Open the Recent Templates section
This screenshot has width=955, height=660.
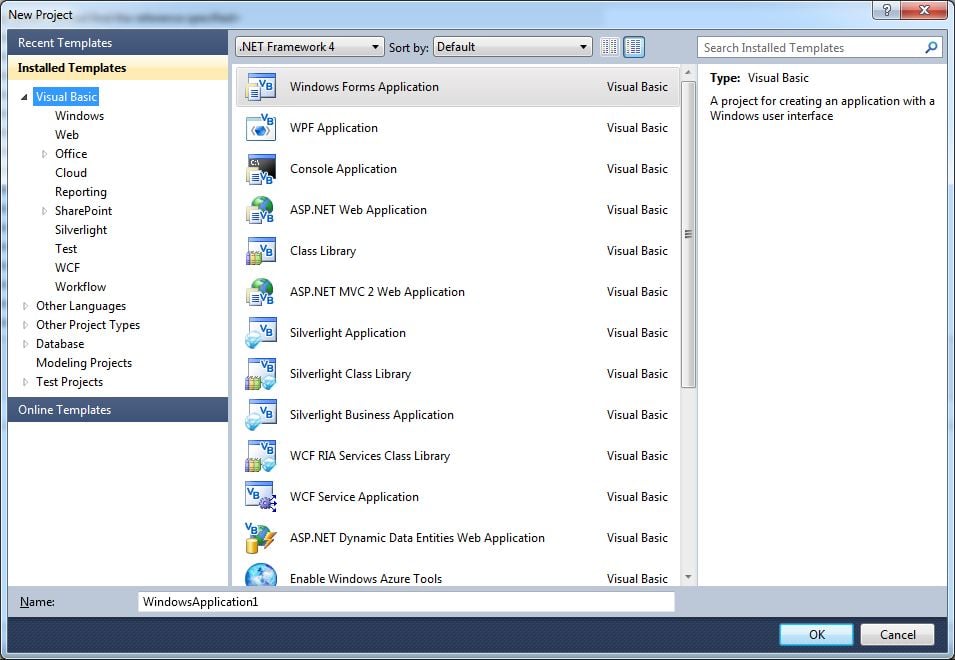coord(118,43)
